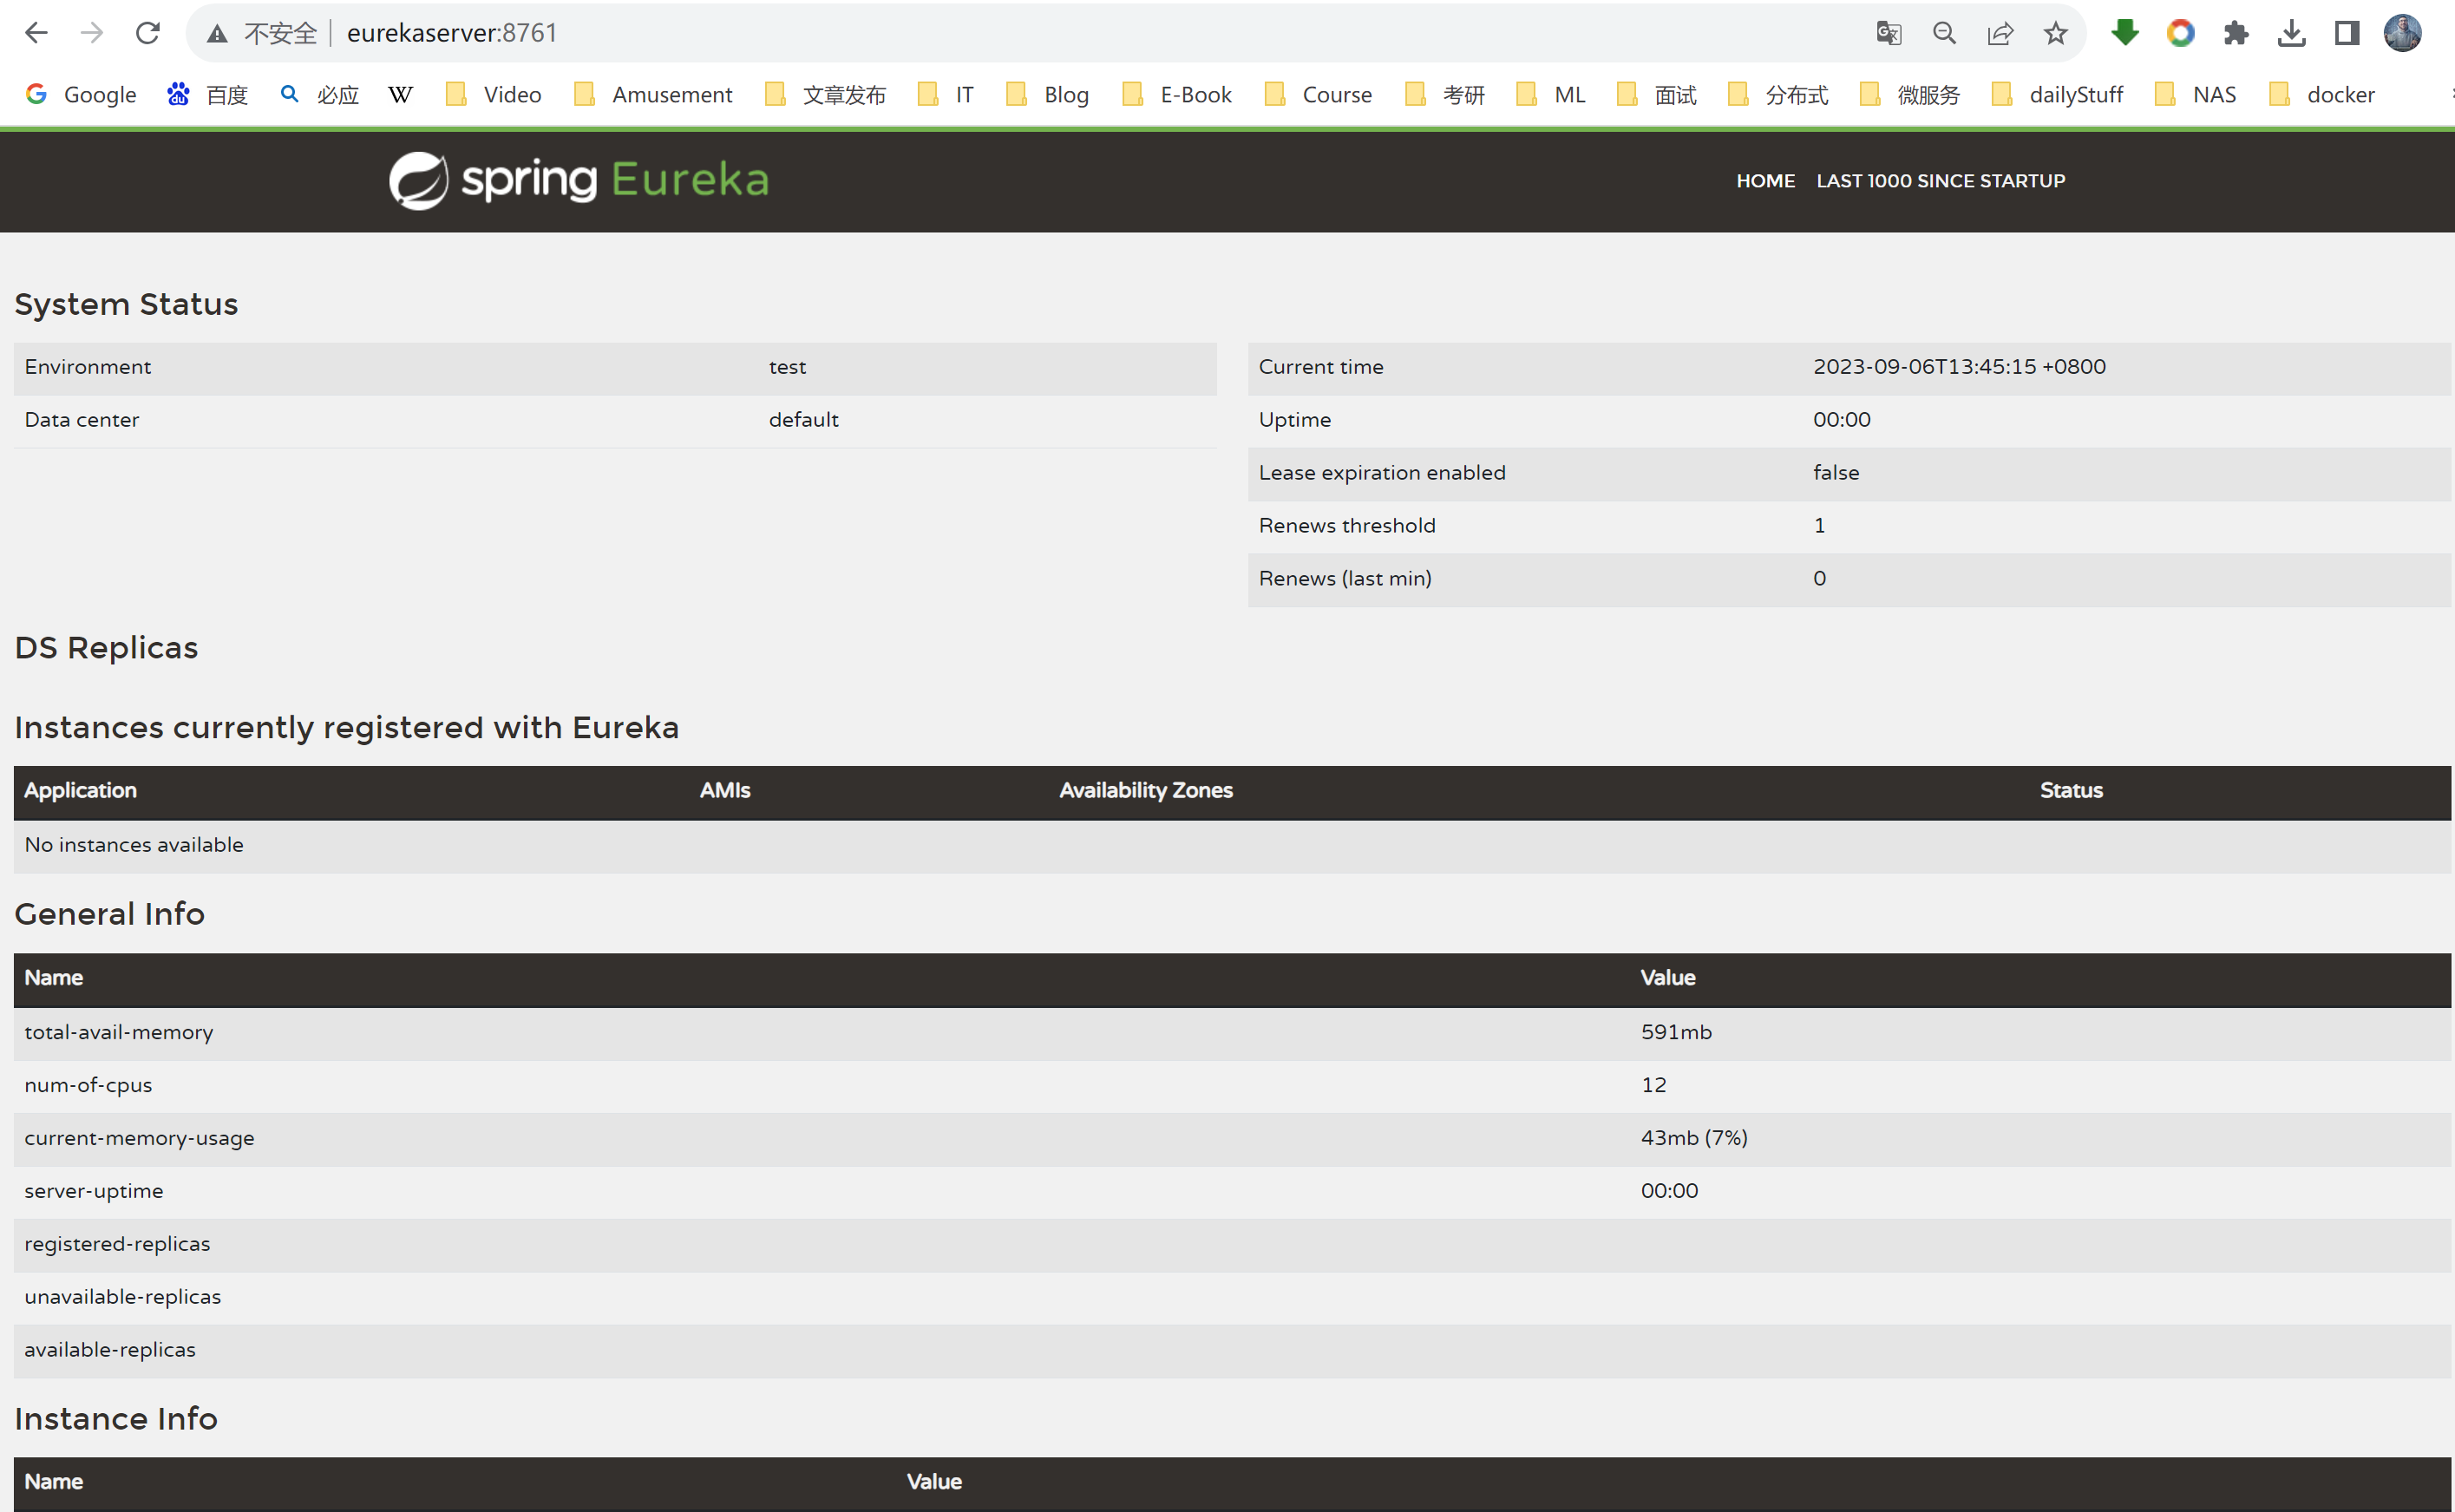Open the 百度 bookmark
The image size is (2455, 1512).
pyautogui.click(x=208, y=94)
